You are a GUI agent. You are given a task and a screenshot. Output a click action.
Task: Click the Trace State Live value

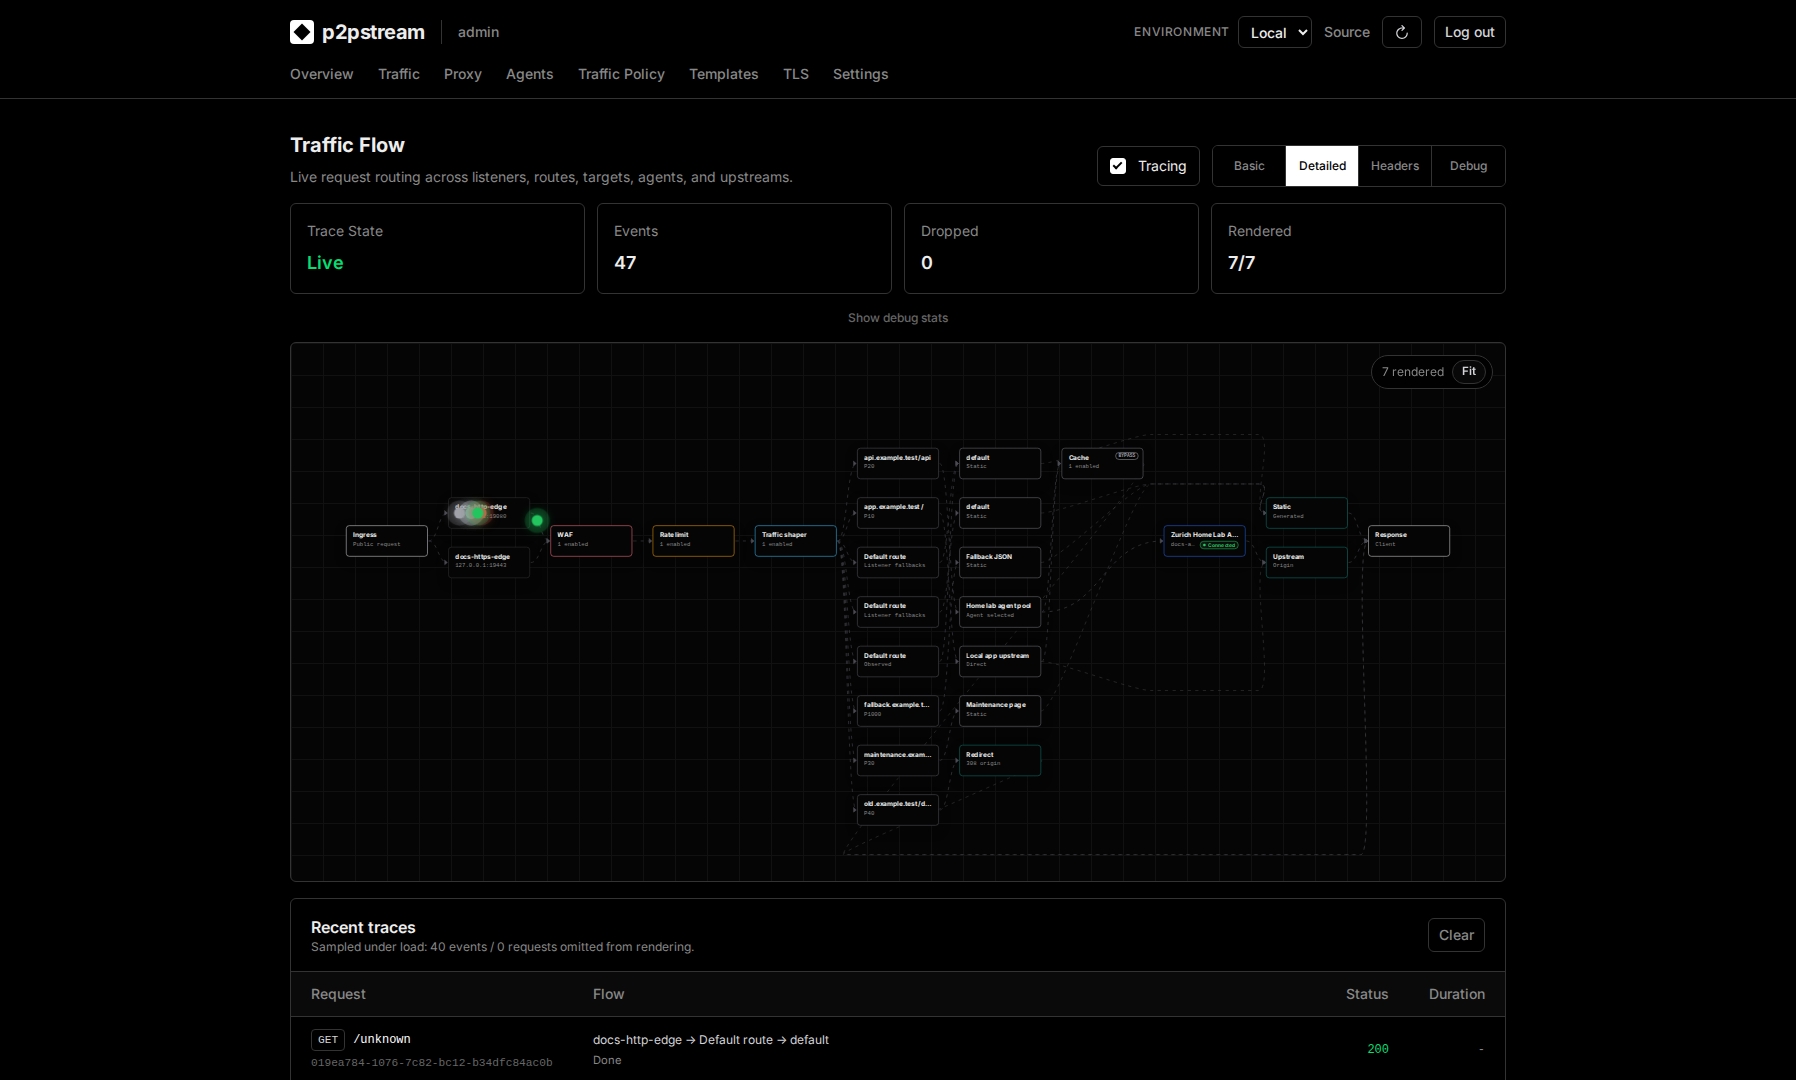point(325,263)
